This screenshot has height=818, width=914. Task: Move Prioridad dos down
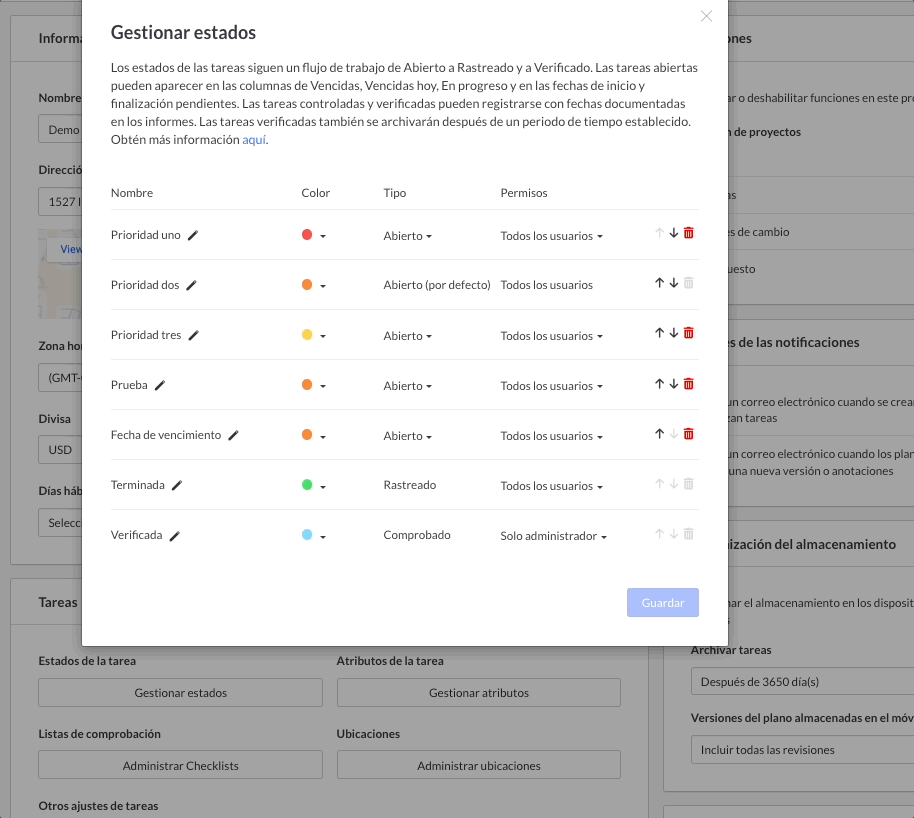pyautogui.click(x=674, y=283)
